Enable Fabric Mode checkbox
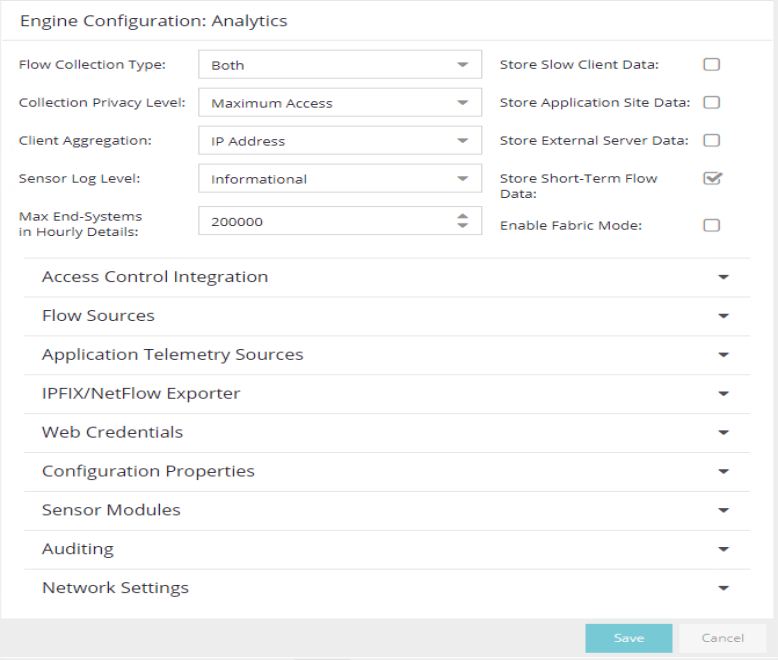This screenshot has width=778, height=660. [711, 225]
